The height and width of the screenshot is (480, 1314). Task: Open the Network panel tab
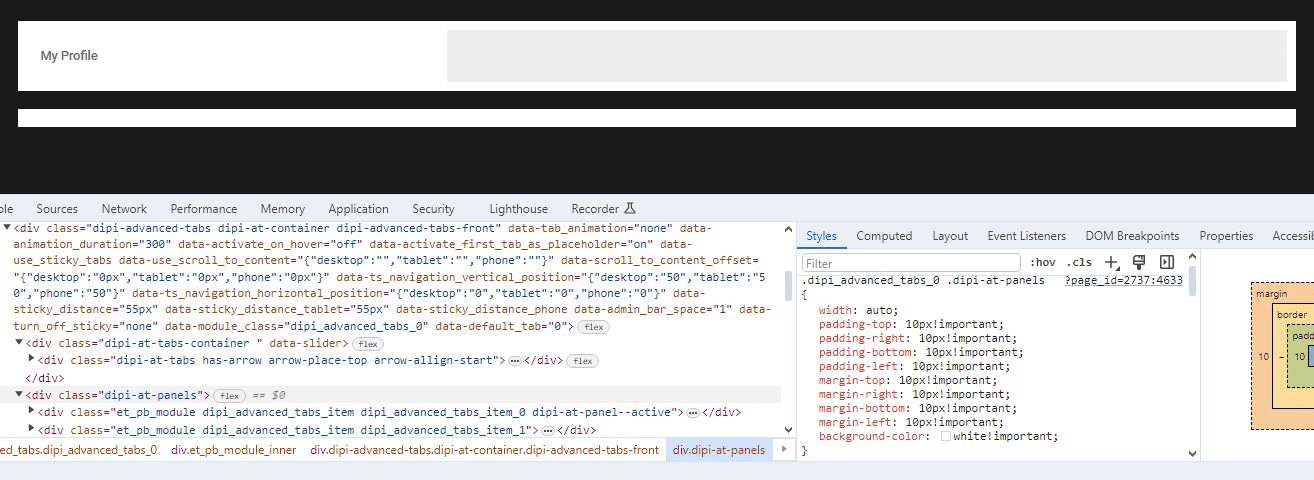tap(124, 209)
